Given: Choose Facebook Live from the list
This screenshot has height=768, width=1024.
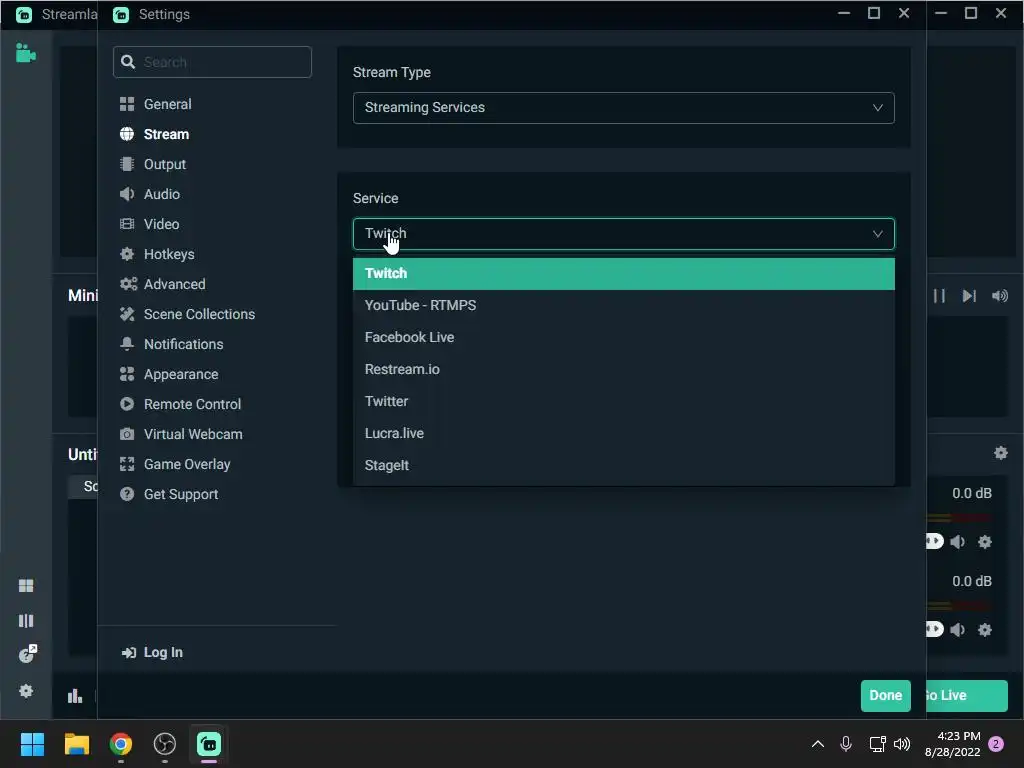Looking at the screenshot, I should [624, 338].
